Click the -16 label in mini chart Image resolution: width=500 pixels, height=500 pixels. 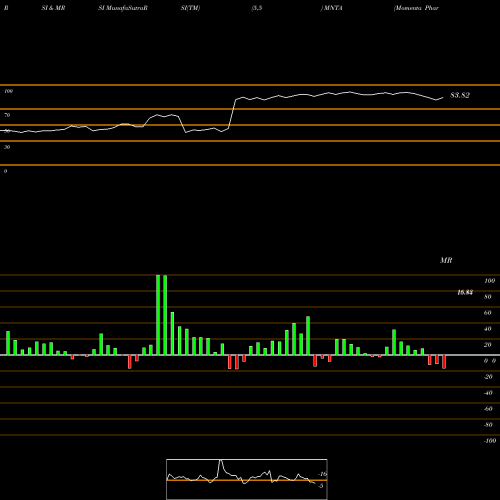[322, 474]
